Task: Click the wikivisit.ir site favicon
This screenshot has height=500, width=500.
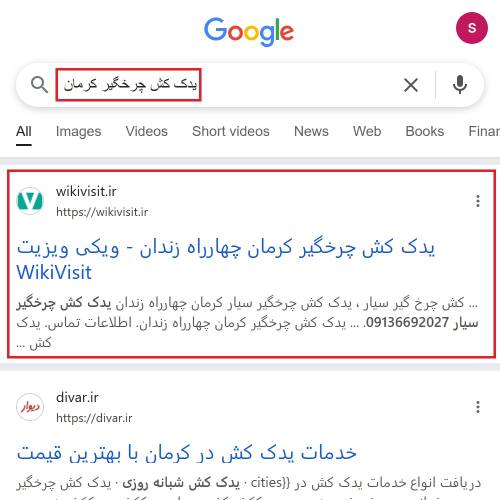Action: (30, 201)
